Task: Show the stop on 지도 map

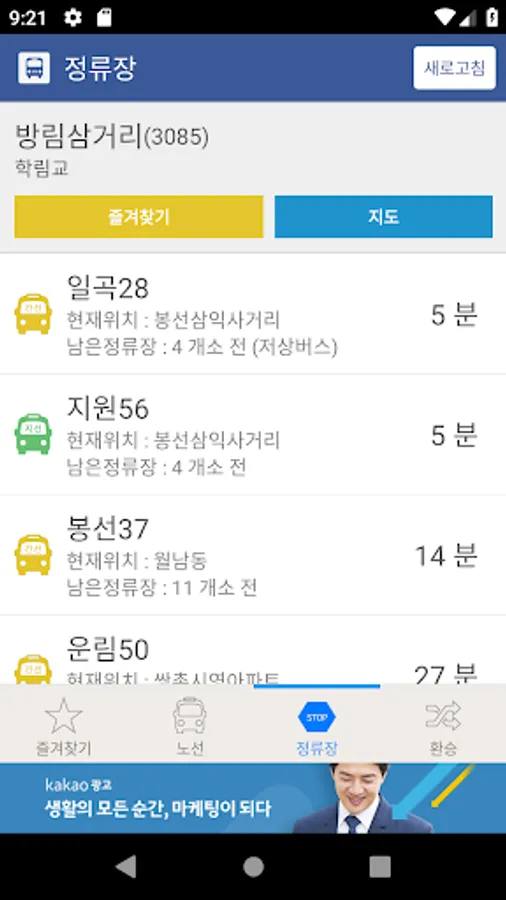Action: tap(383, 216)
